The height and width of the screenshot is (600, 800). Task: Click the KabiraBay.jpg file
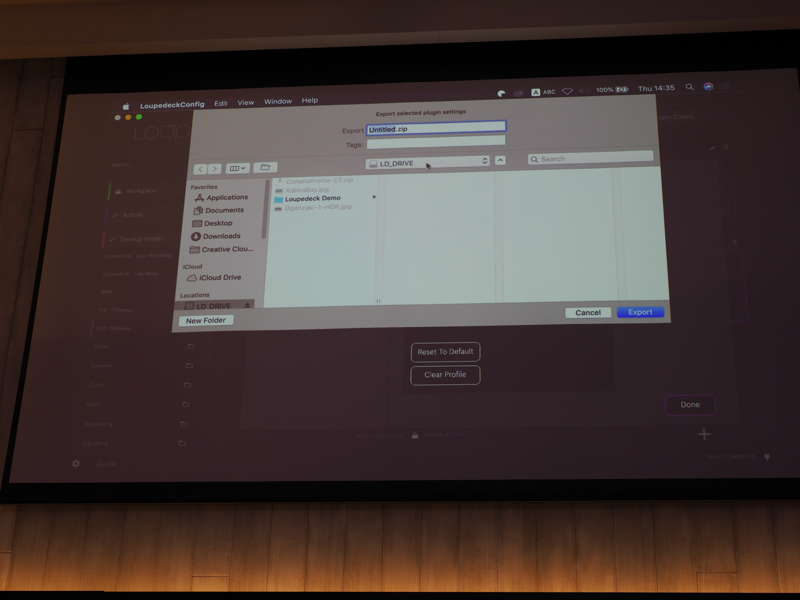[307, 190]
